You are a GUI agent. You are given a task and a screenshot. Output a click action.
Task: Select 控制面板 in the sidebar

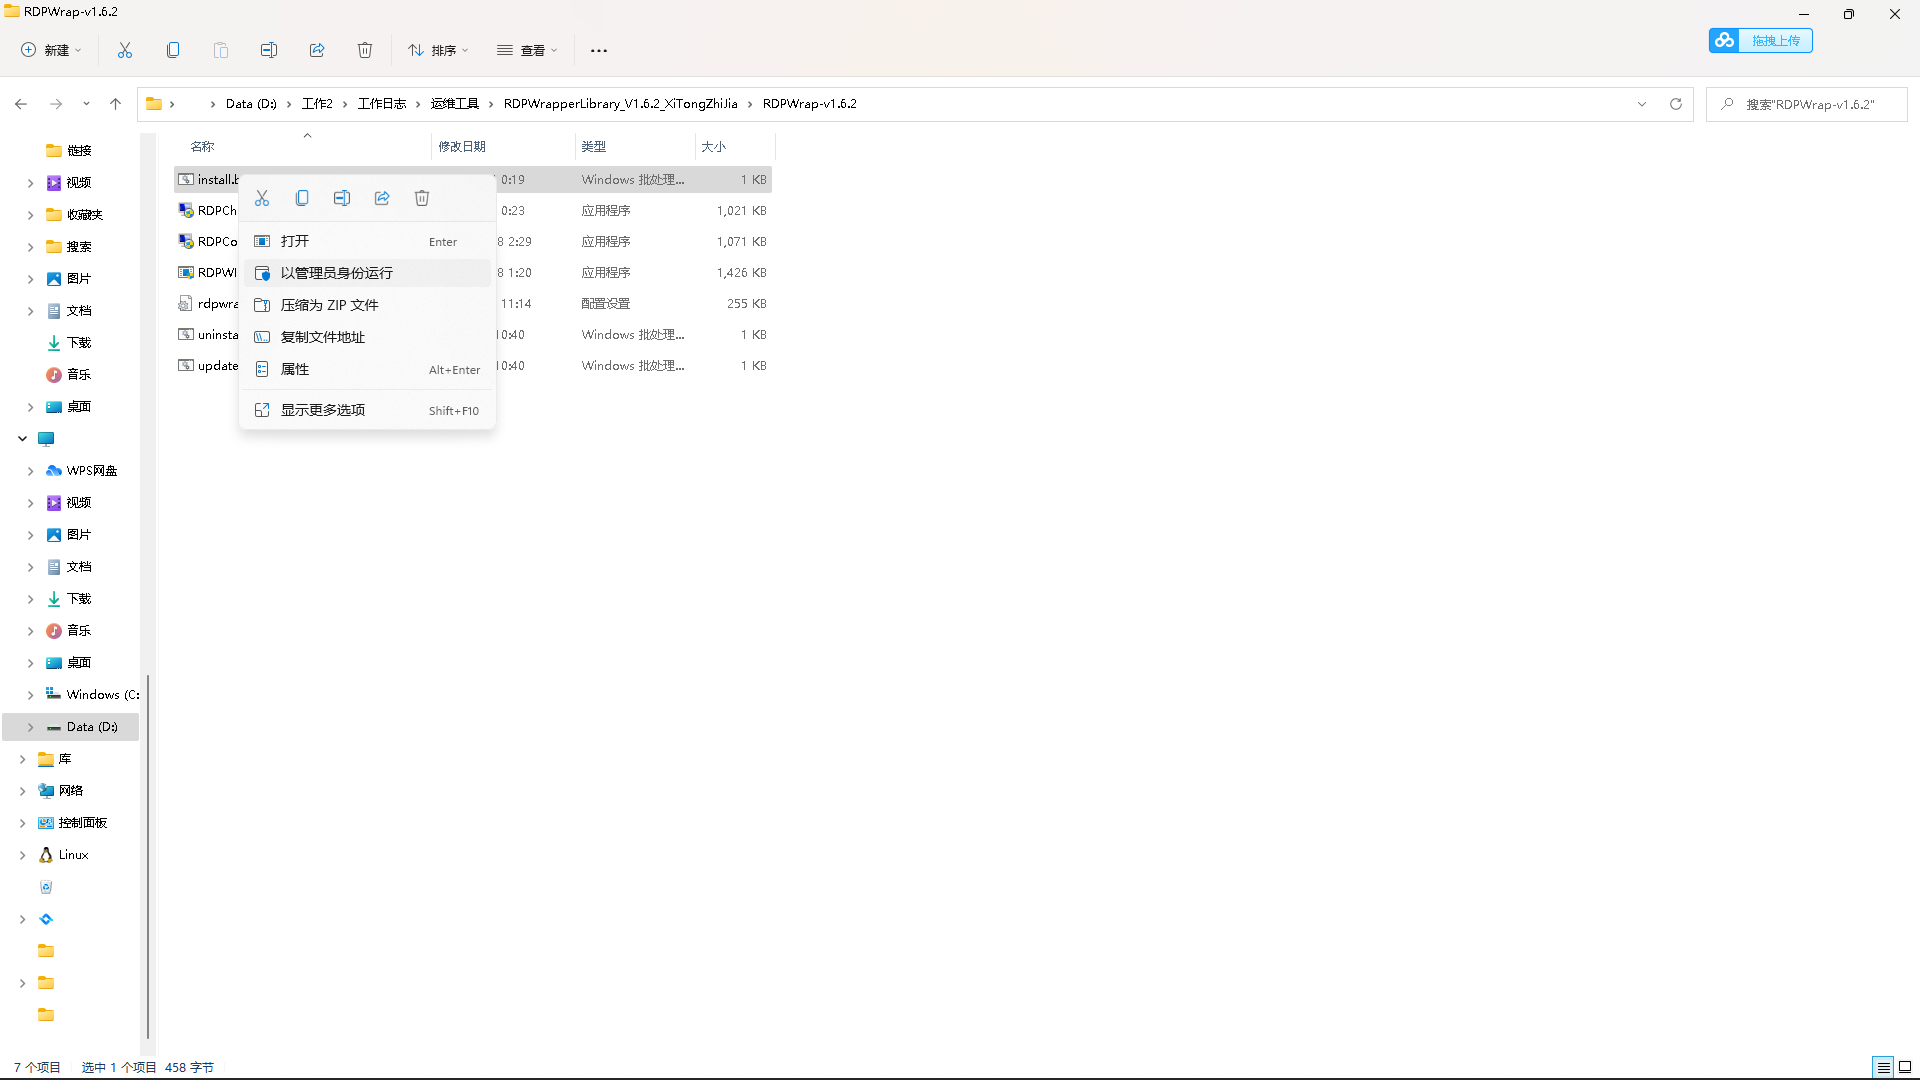tap(83, 823)
